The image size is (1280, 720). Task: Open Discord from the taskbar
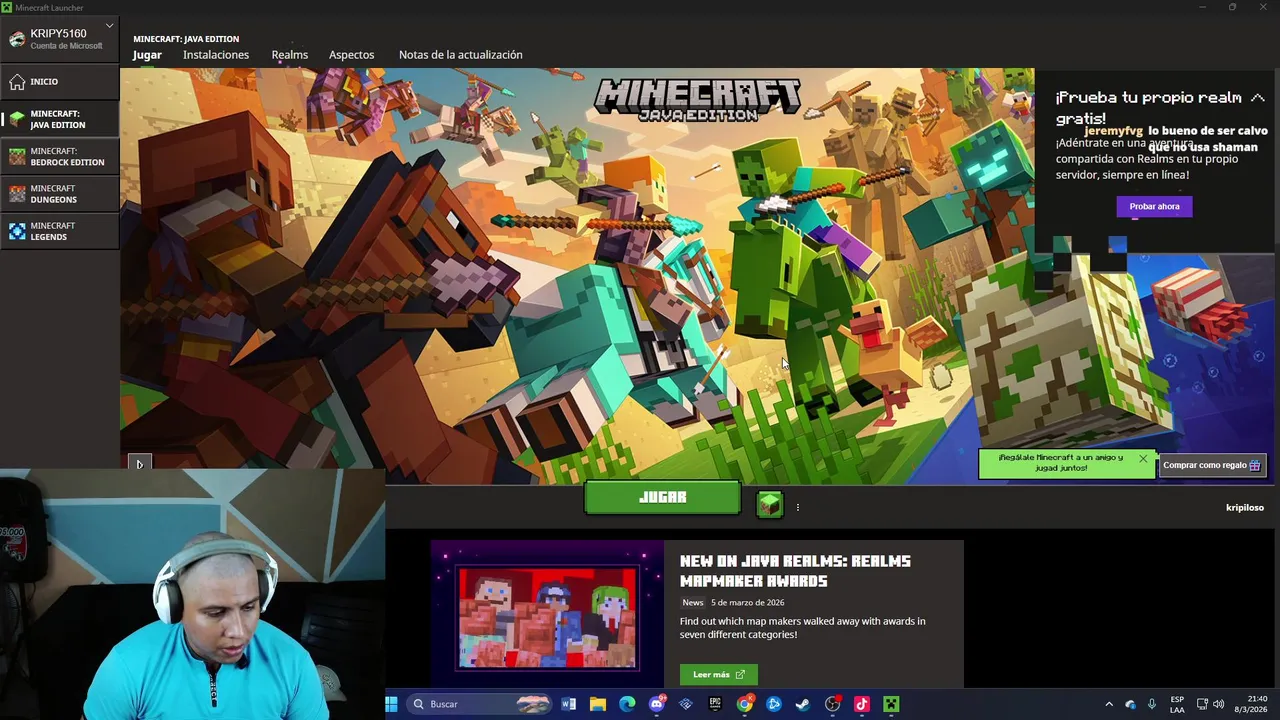[657, 704]
